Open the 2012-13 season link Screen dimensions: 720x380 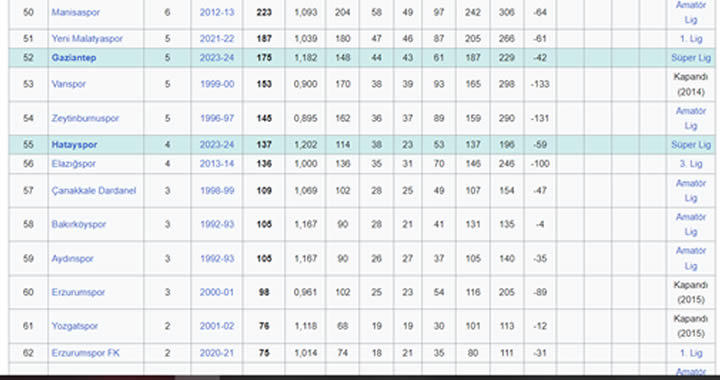(x=217, y=12)
